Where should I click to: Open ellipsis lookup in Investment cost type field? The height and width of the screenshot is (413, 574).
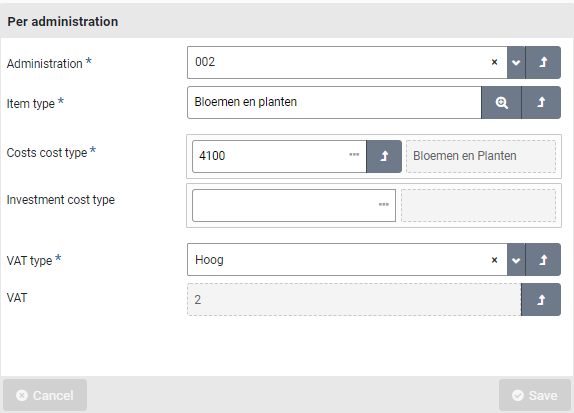pos(384,204)
